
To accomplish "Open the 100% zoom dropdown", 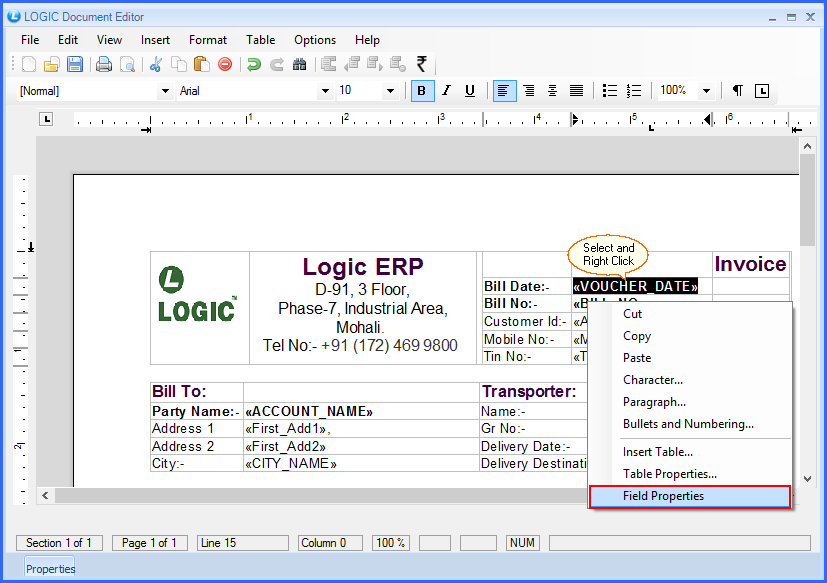I will pos(706,91).
